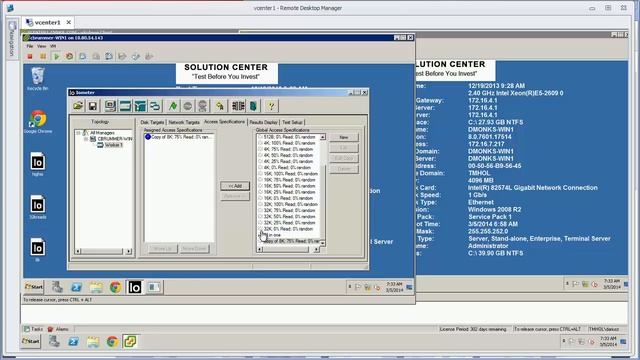
Task: Click the Start Disk Worker toolbar icon
Action: click(125, 106)
